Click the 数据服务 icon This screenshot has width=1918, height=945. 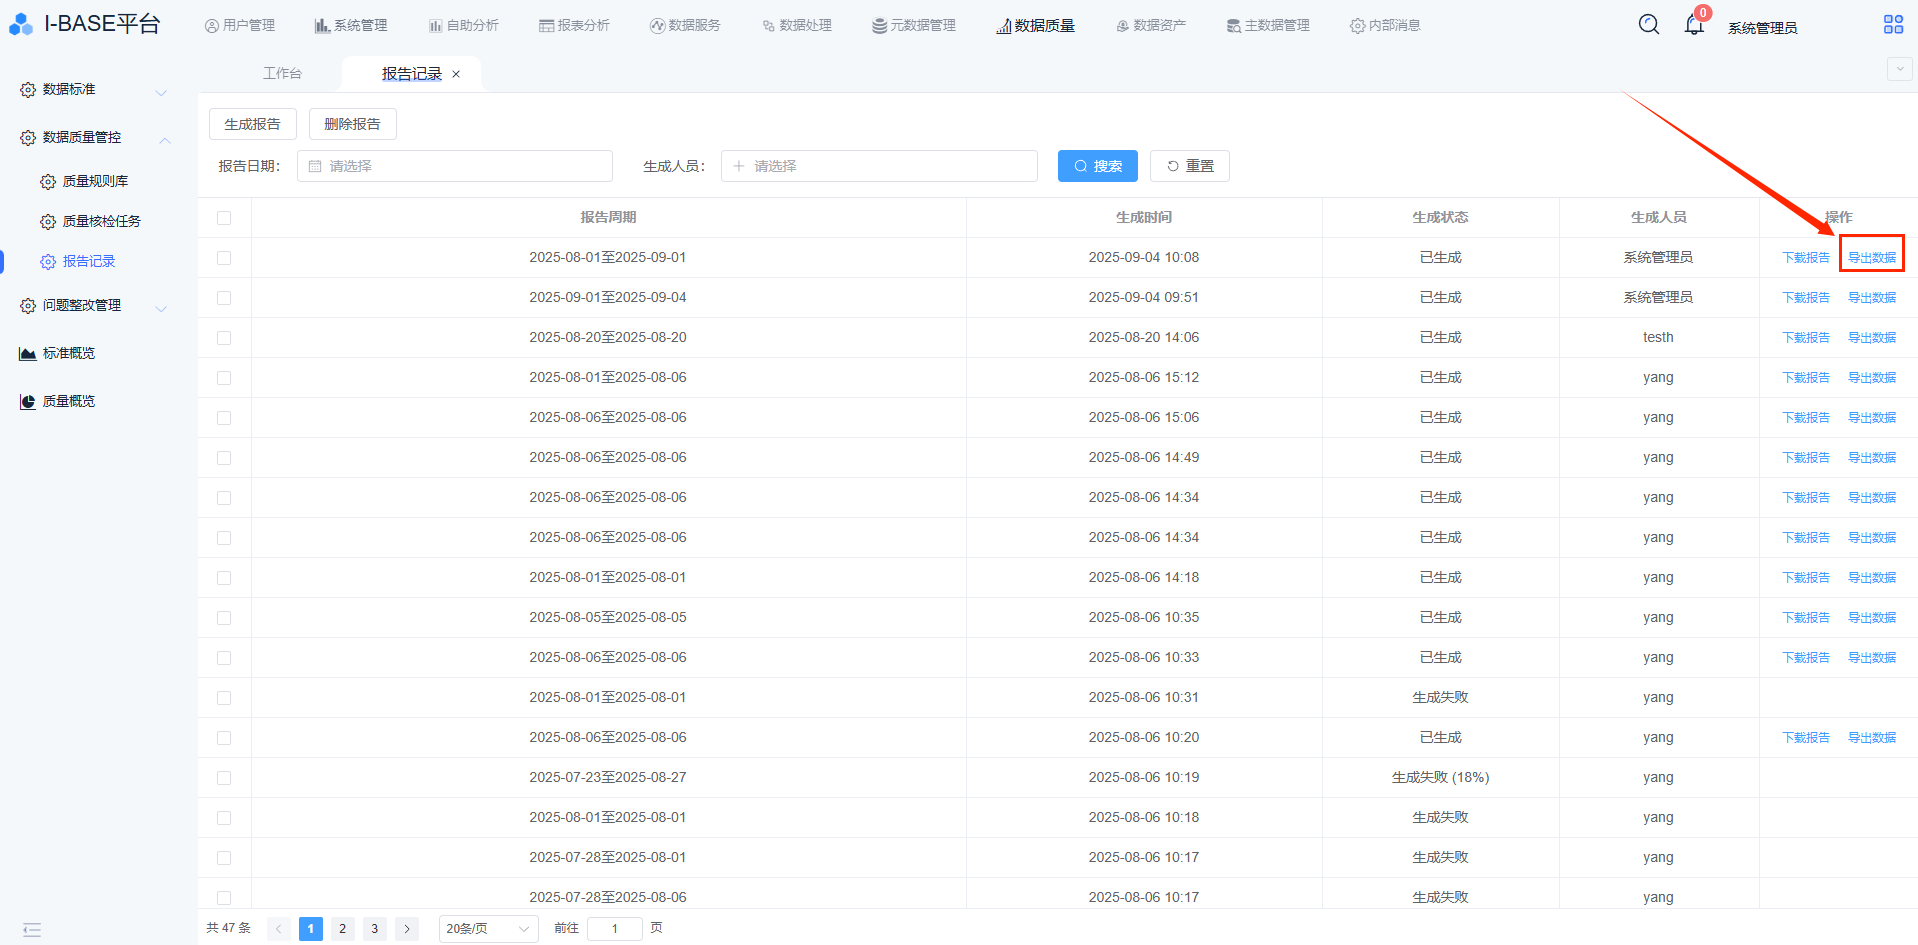(x=657, y=26)
